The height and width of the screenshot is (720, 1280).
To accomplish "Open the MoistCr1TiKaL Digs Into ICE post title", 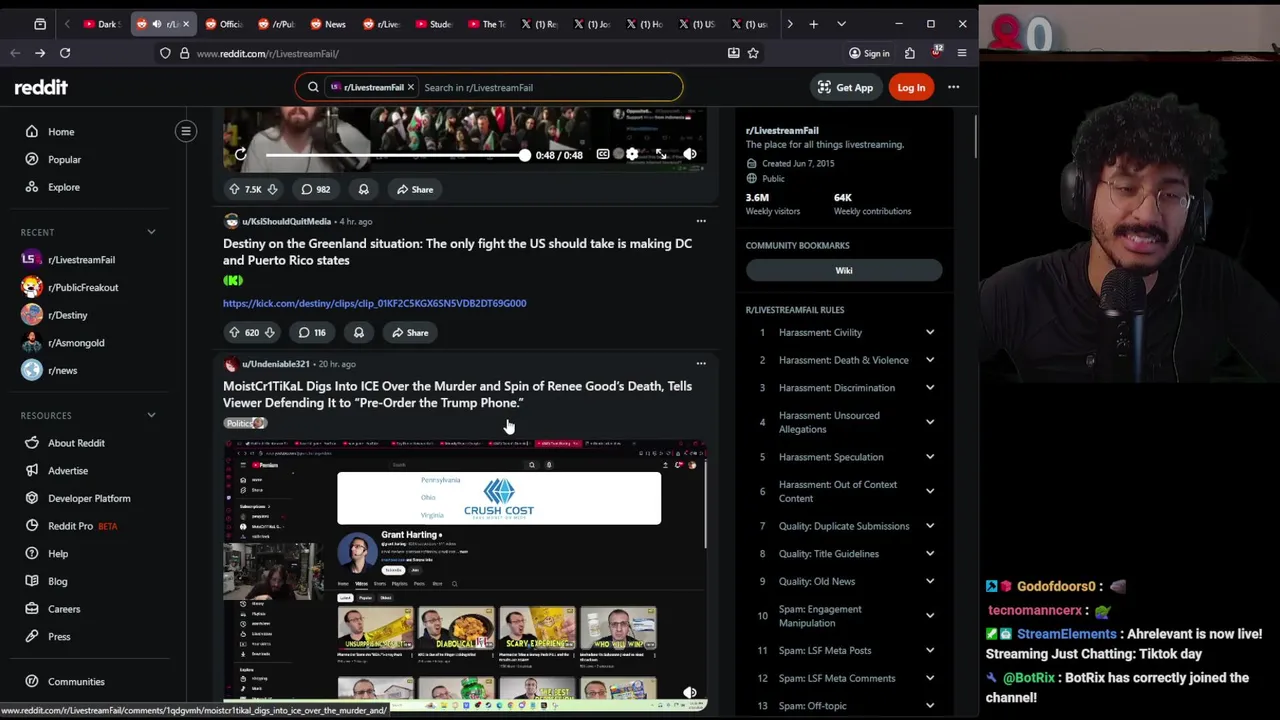I will pos(457,394).
